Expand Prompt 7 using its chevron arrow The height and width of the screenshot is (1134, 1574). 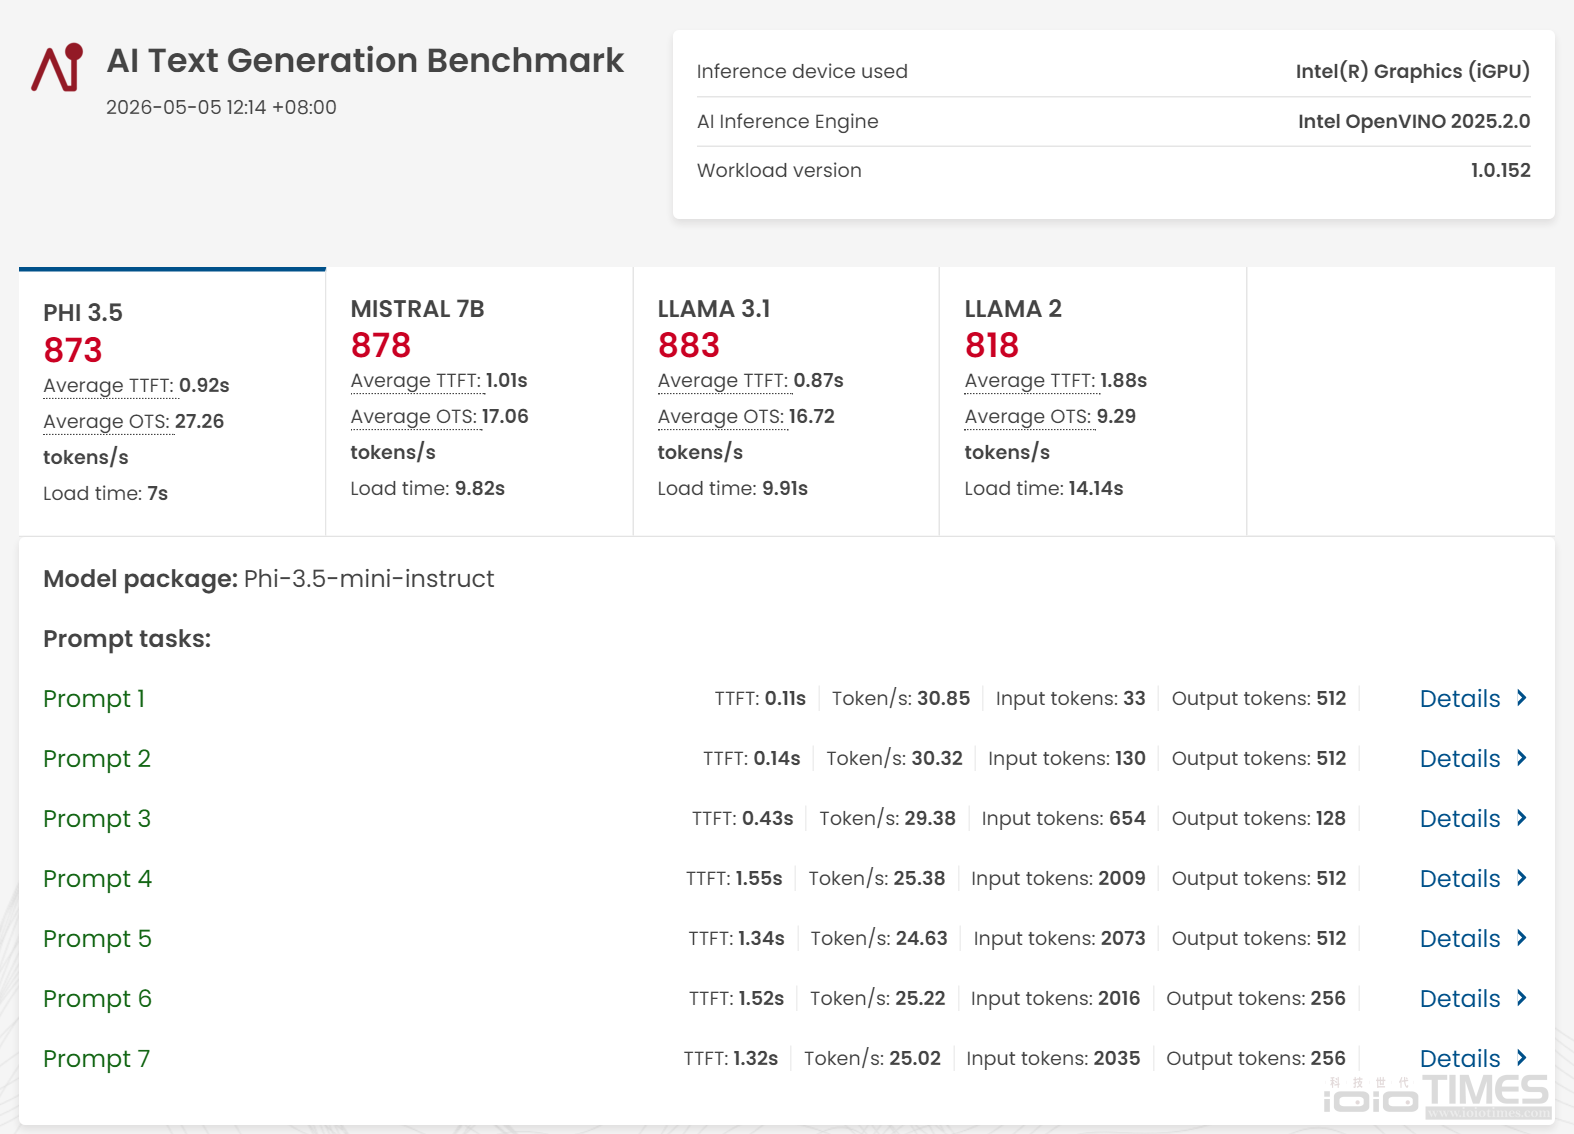click(x=1522, y=1058)
